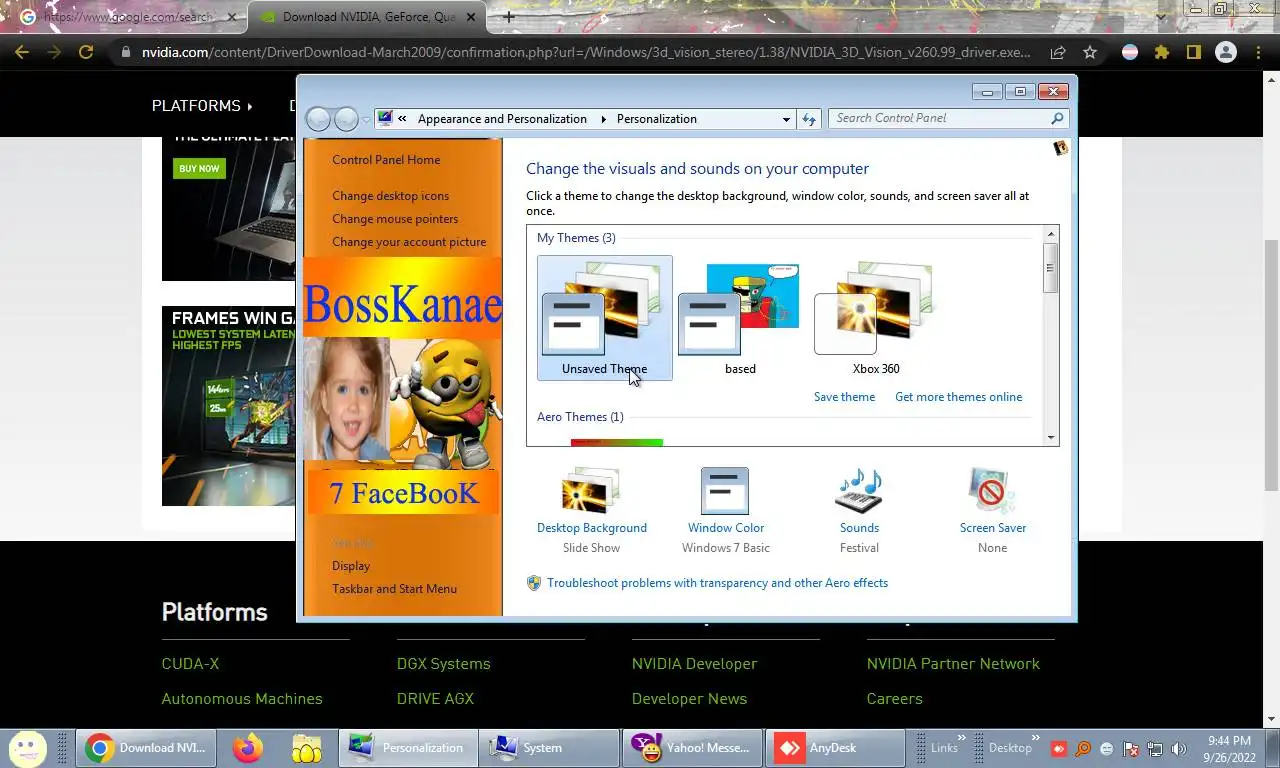
Task: Expand the double-chevron at the breadcrumb start
Action: tap(402, 119)
